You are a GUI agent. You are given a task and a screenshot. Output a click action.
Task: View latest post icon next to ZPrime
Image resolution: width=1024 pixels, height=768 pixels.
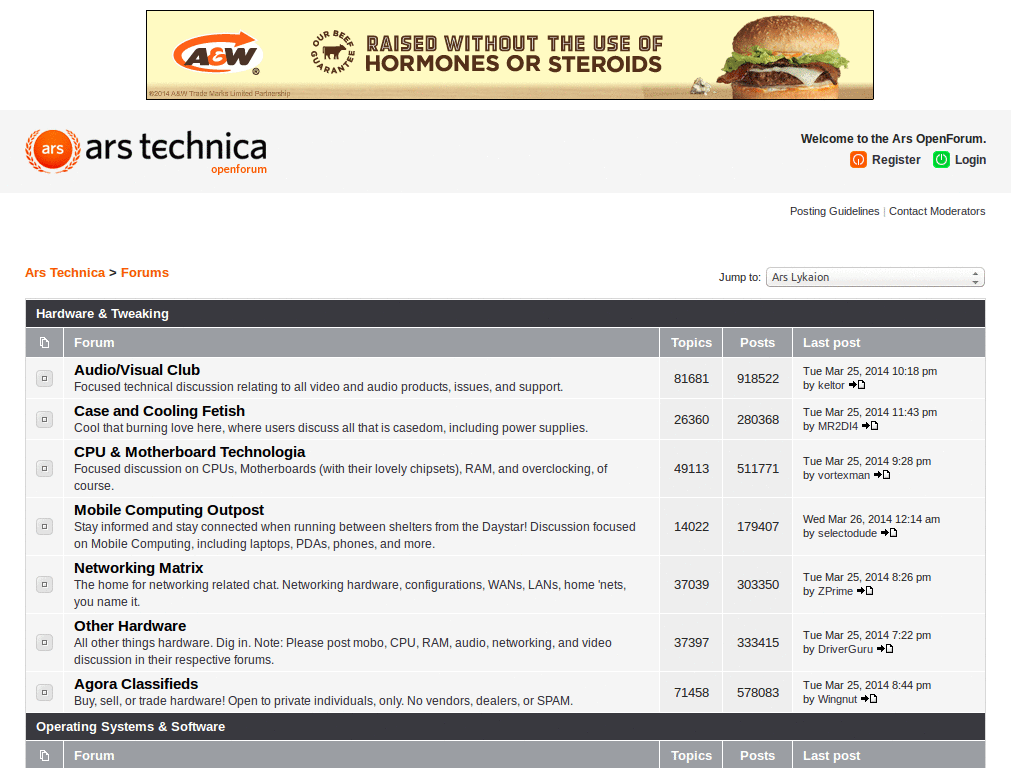865,591
